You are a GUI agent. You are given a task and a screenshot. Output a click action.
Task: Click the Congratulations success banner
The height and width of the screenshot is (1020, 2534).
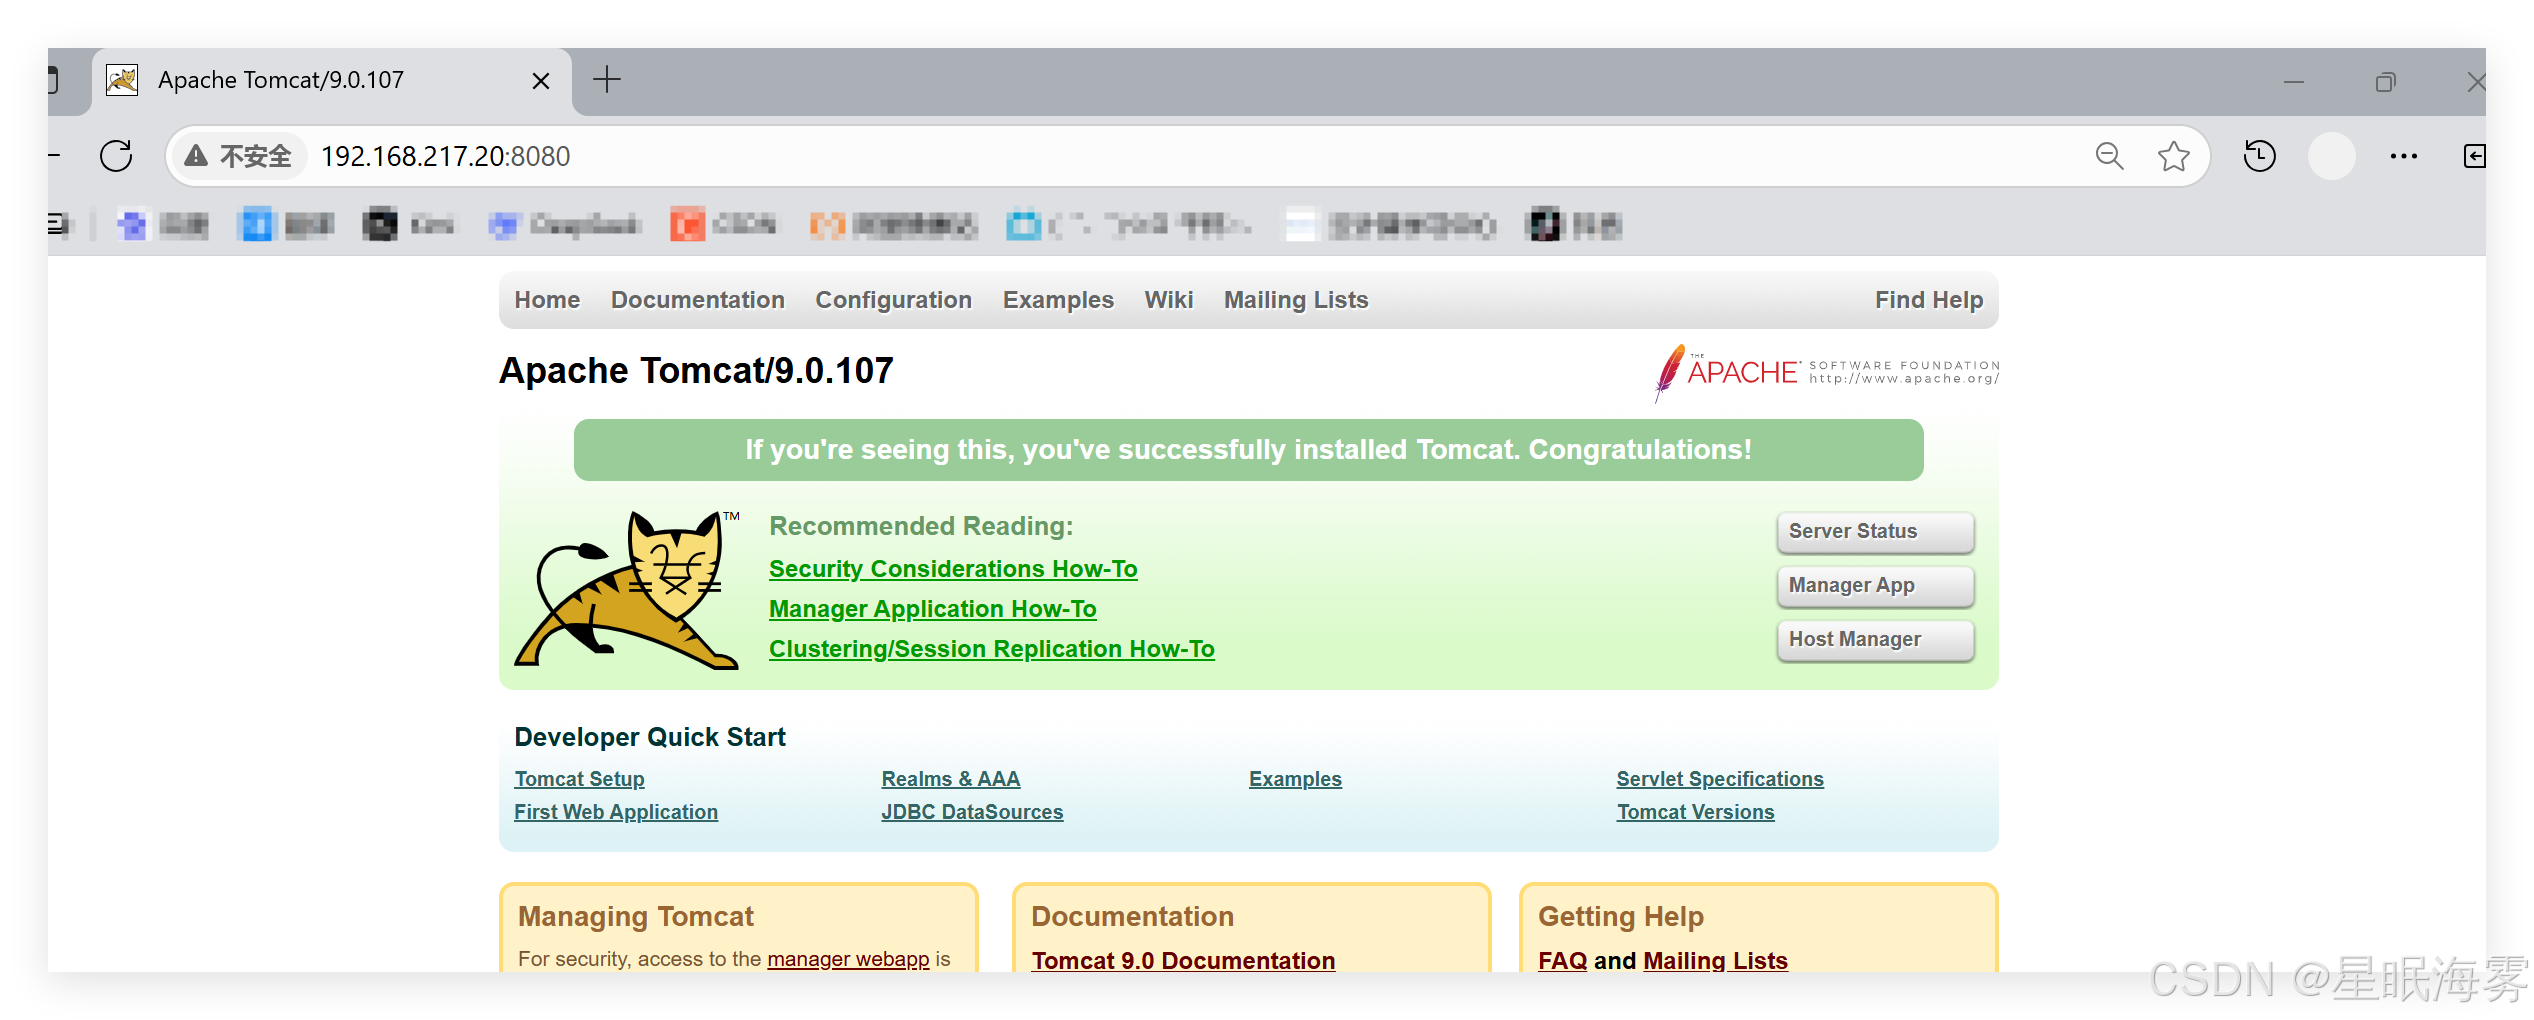click(1248, 450)
